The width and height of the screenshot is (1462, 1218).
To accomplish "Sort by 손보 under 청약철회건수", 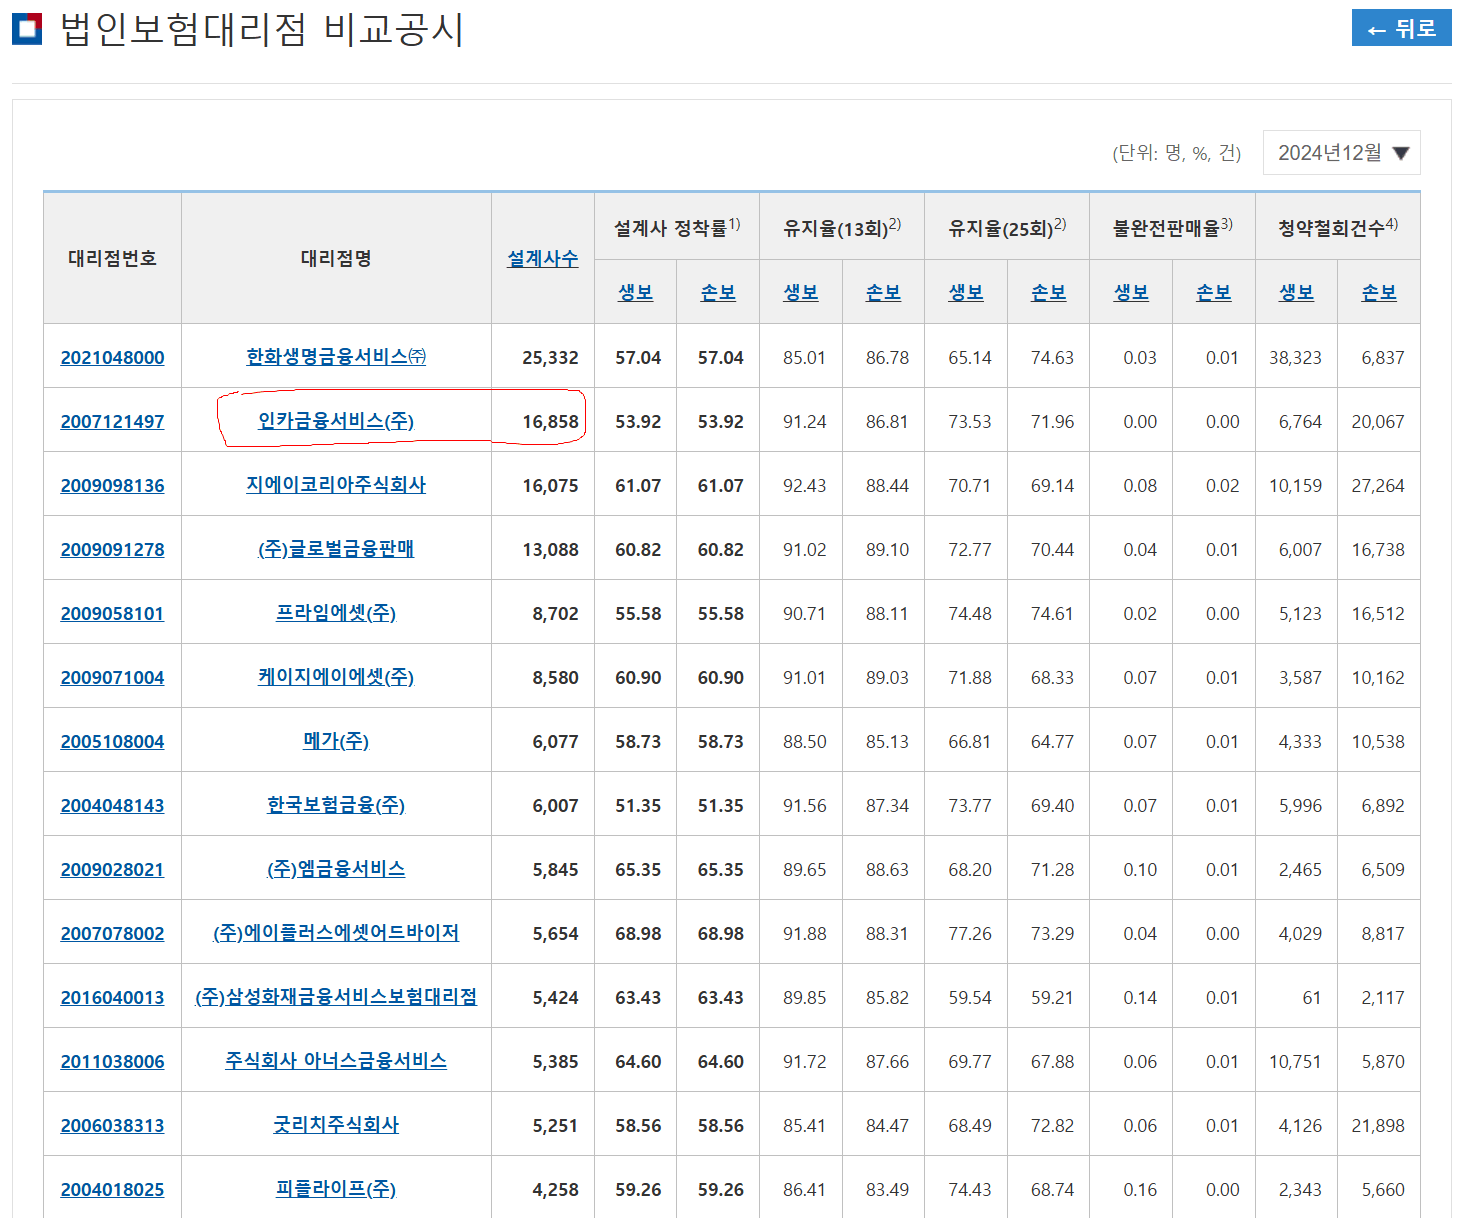I will (x=1379, y=292).
